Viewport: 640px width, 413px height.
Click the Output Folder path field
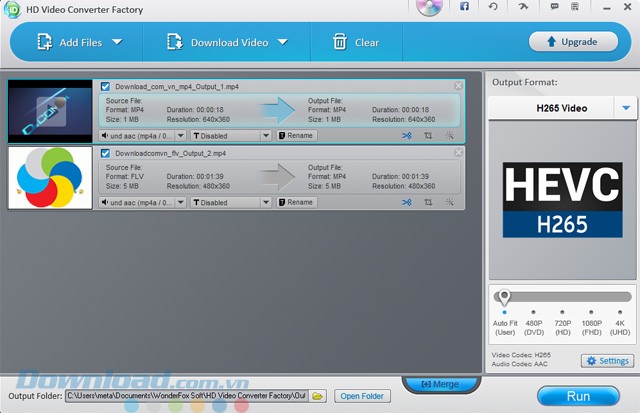(187, 396)
